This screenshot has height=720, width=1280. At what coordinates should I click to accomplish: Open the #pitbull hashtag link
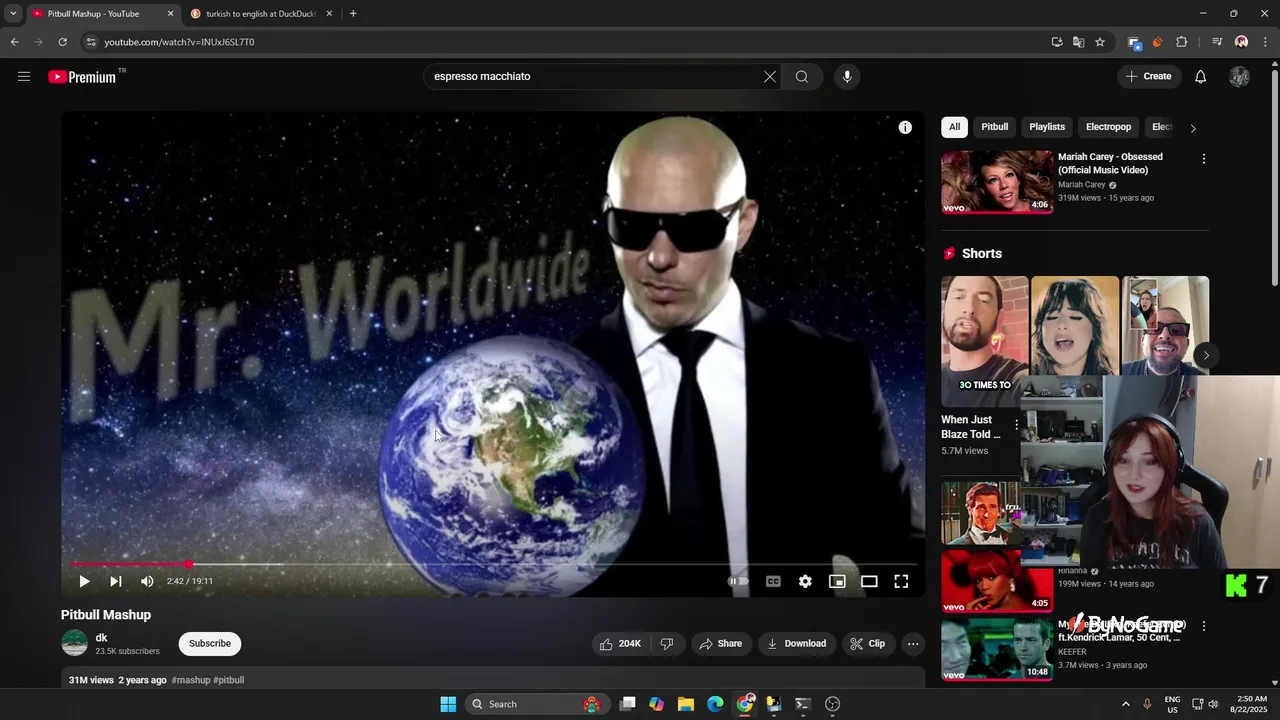pyautogui.click(x=229, y=680)
